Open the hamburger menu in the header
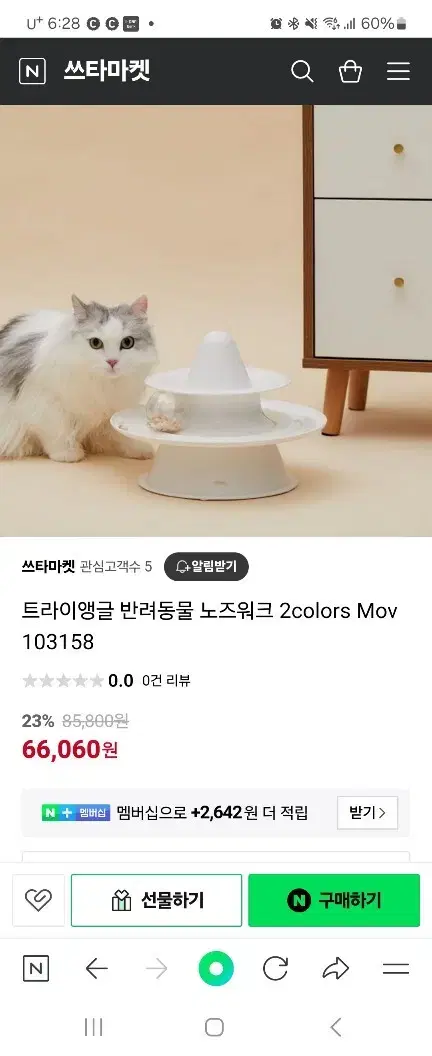Screen dimensions: 432x1056 [398, 71]
